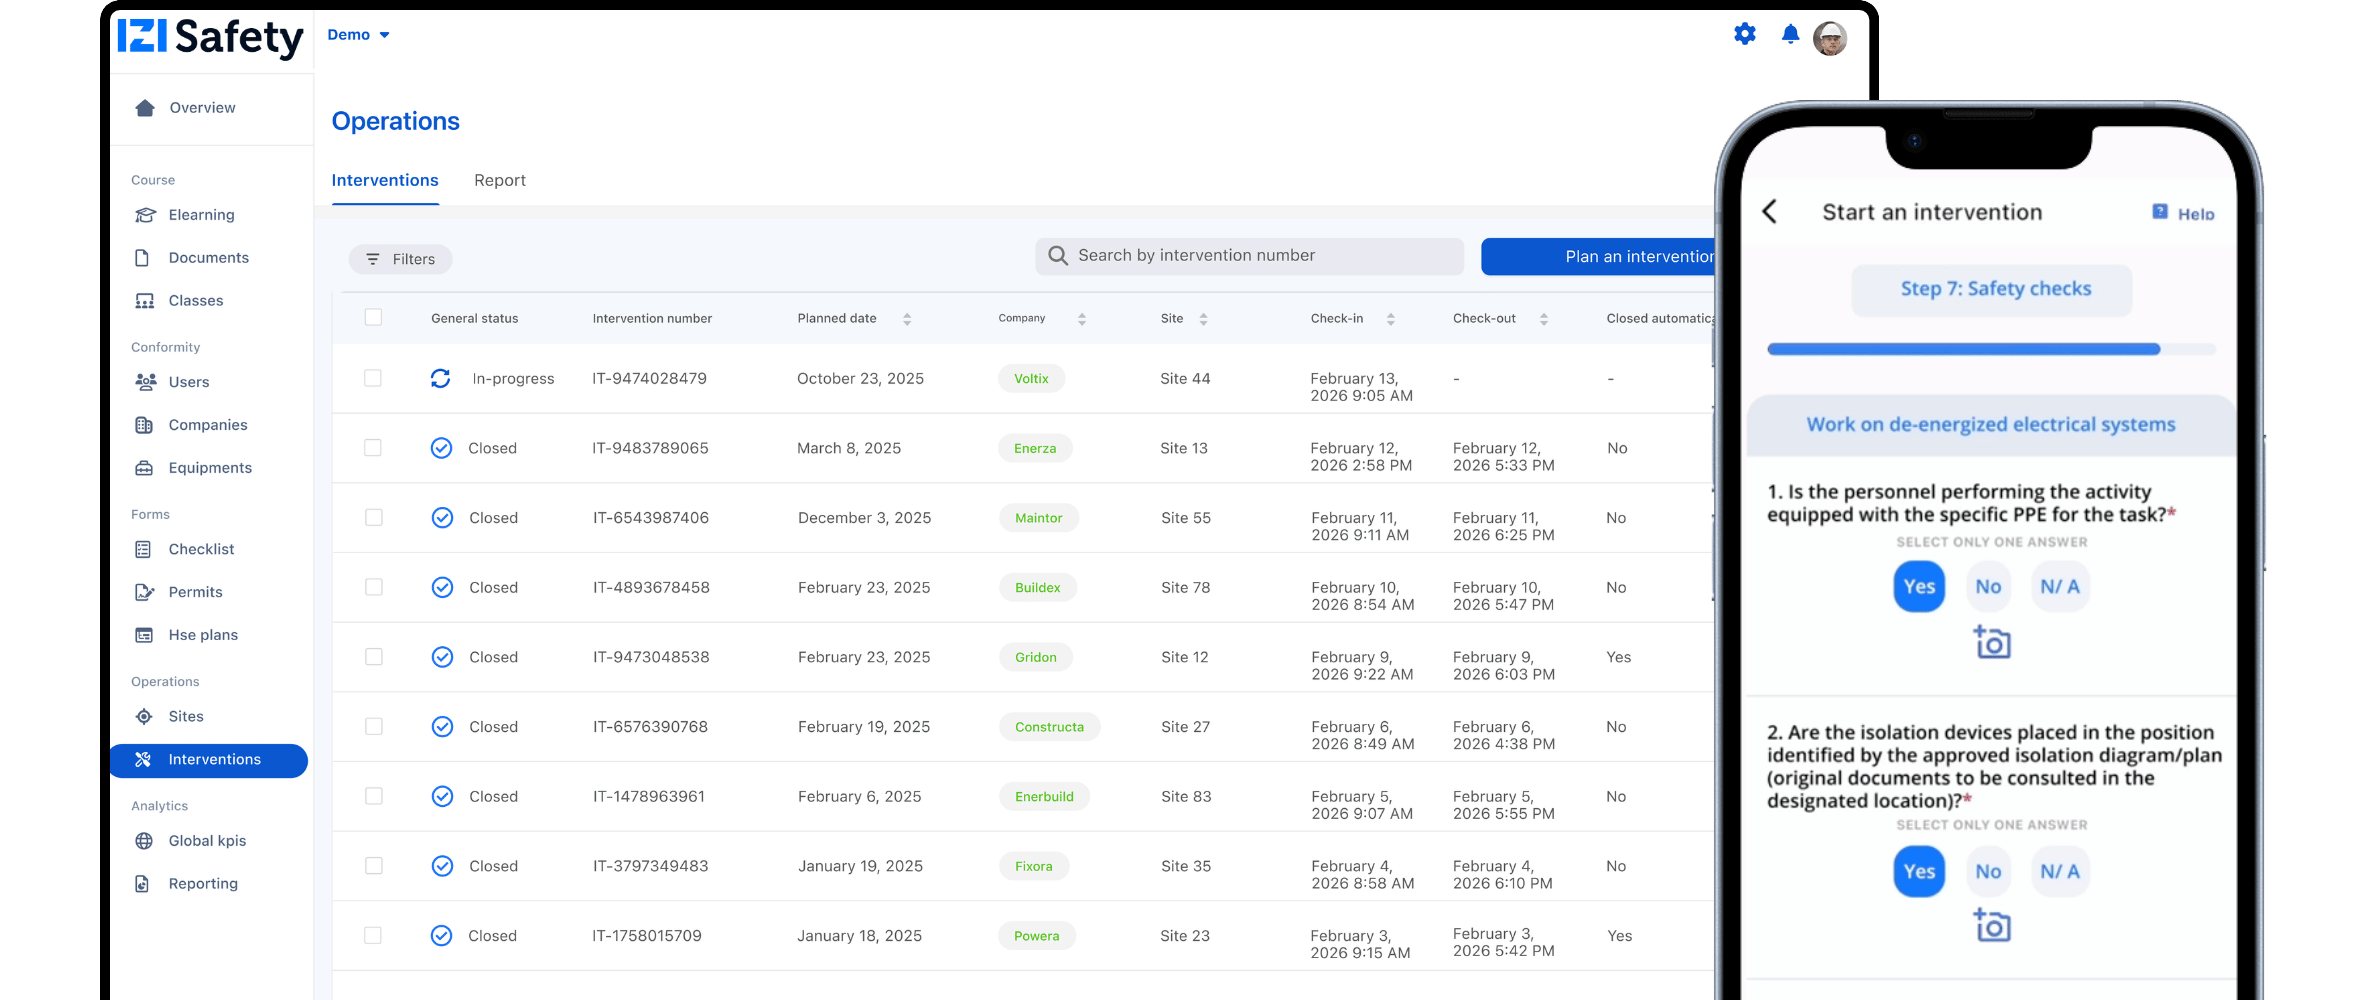Switch to the Report tab
This screenshot has width=2366, height=1000.
pos(499,181)
